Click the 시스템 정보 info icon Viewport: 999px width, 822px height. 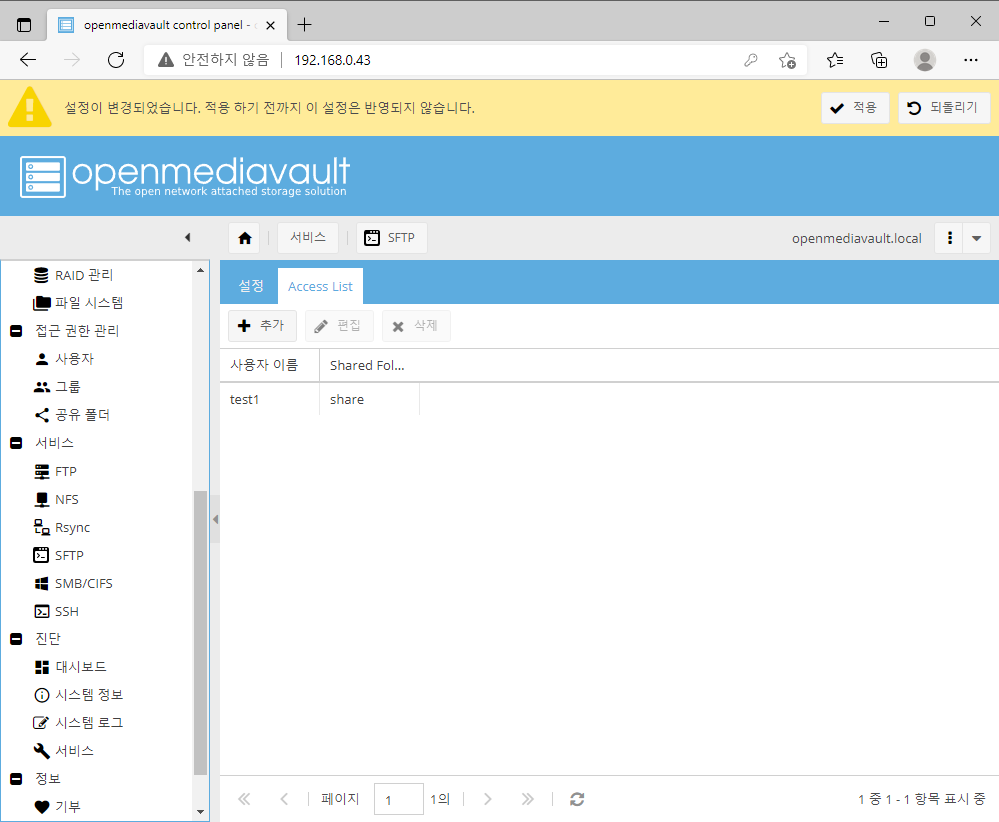41,695
